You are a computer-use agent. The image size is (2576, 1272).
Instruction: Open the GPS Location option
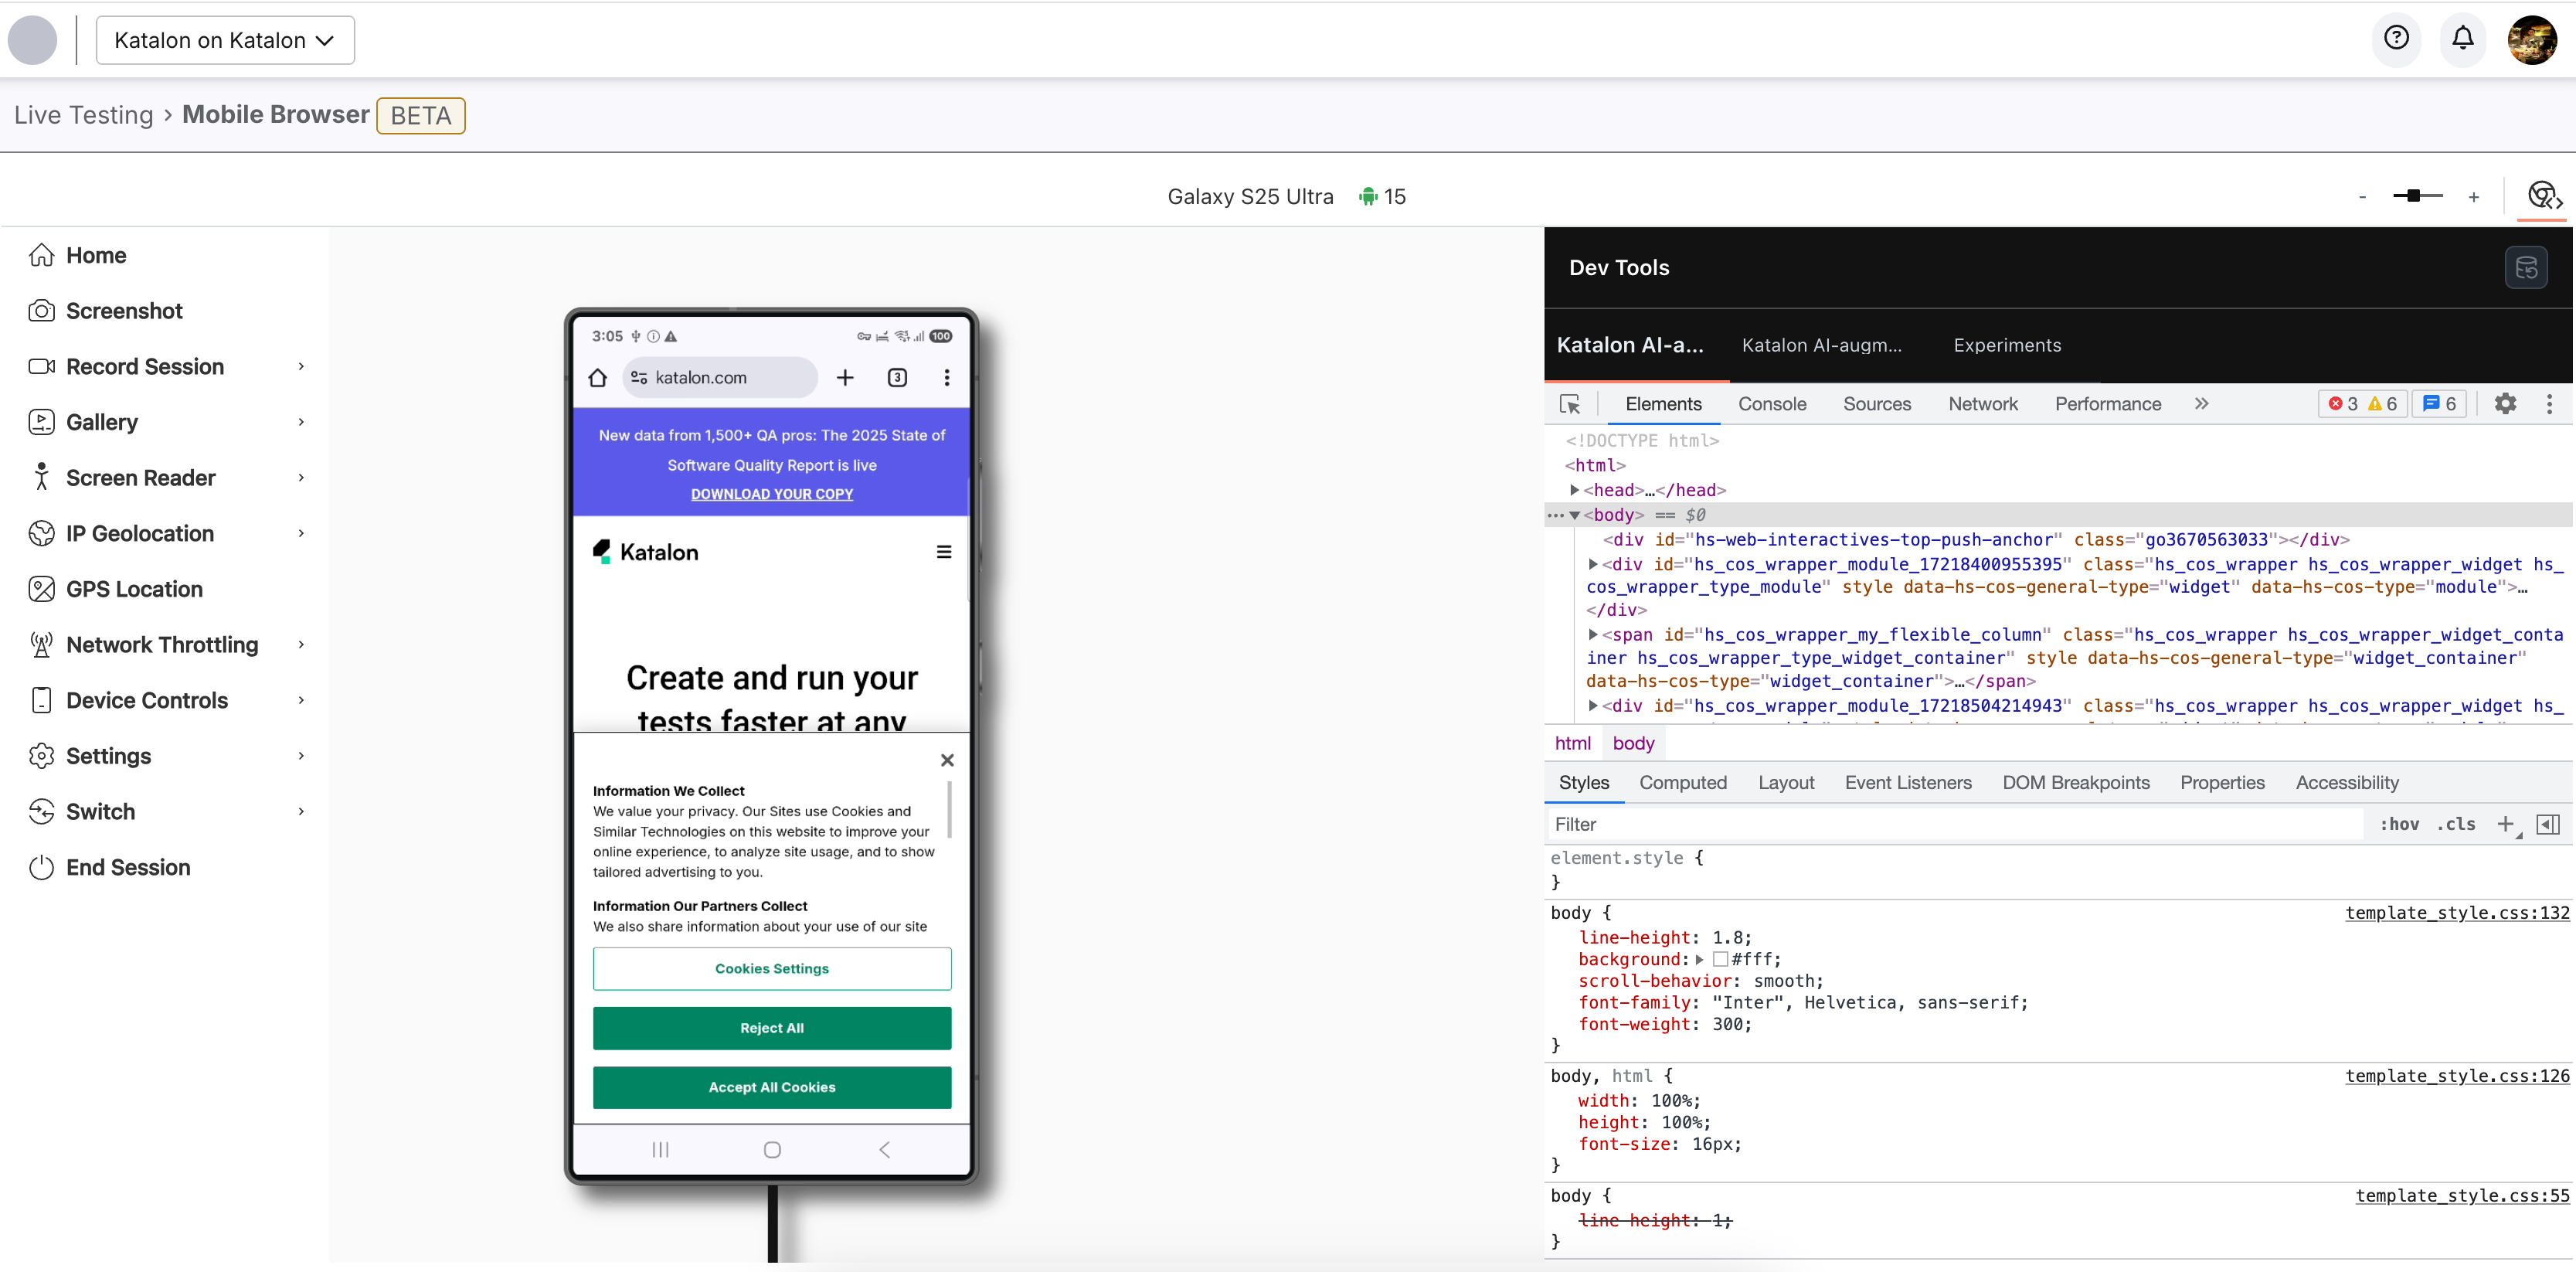pyautogui.click(x=115, y=589)
